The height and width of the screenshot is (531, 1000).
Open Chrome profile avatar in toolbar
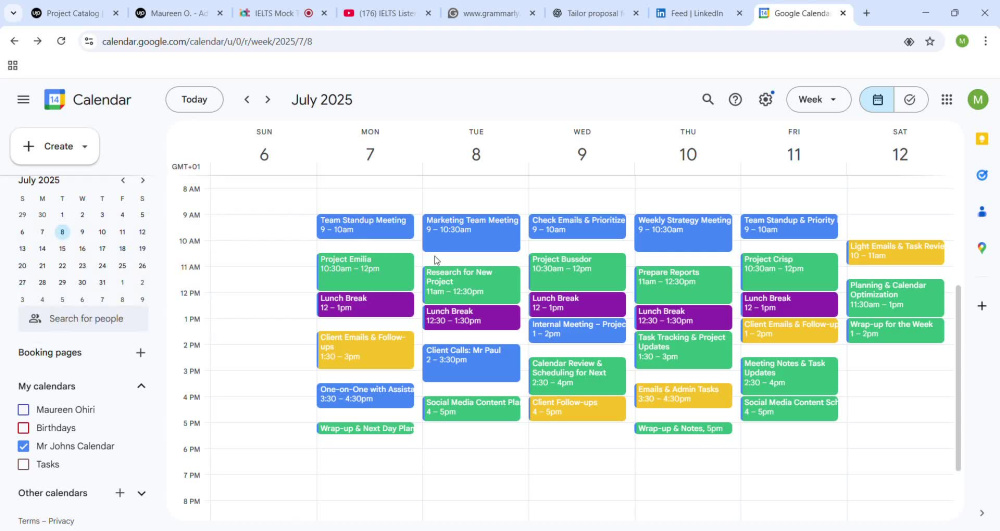[962, 41]
